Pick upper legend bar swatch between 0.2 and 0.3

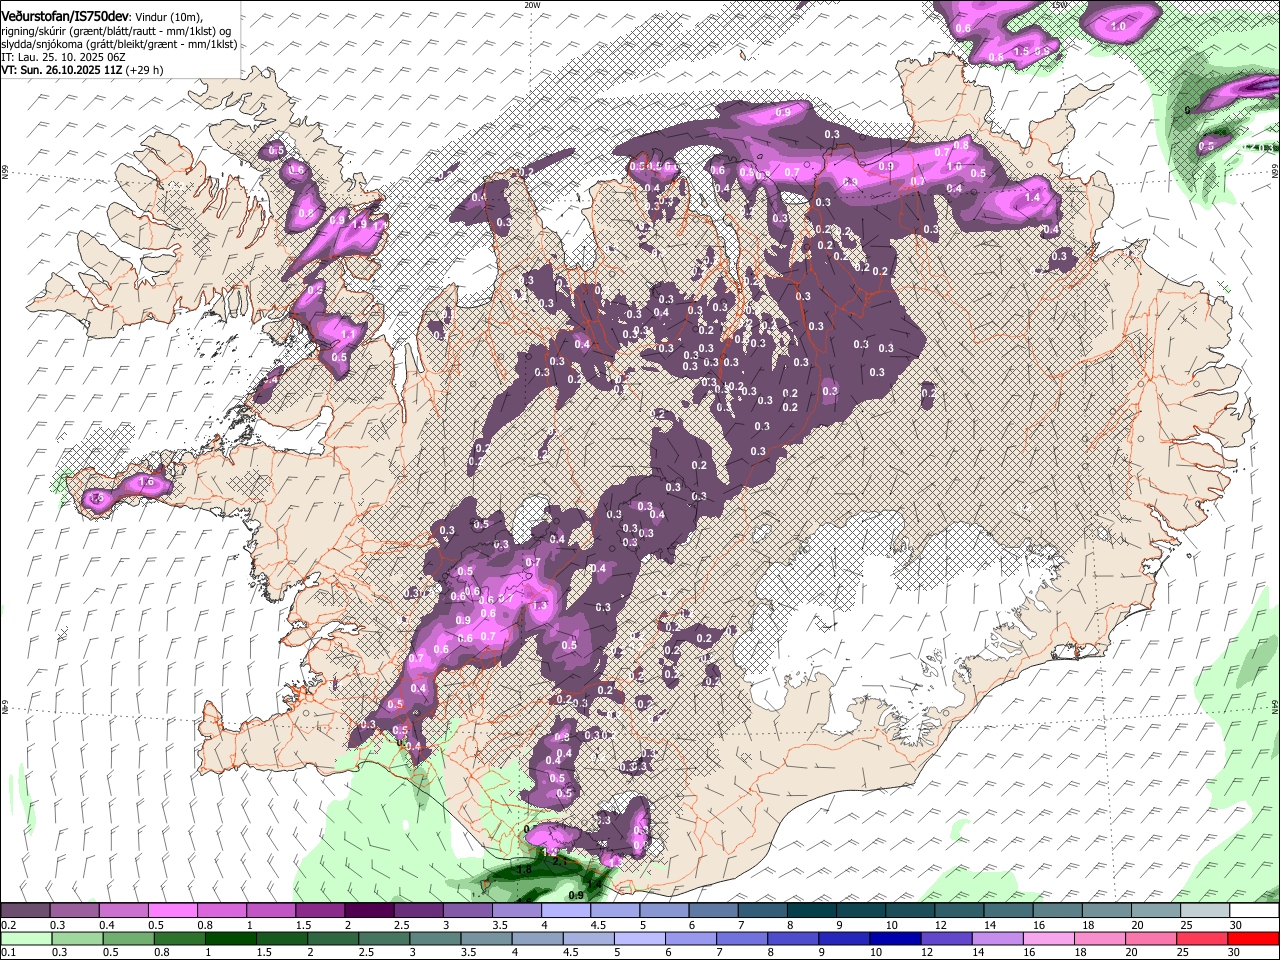click(x=25, y=911)
